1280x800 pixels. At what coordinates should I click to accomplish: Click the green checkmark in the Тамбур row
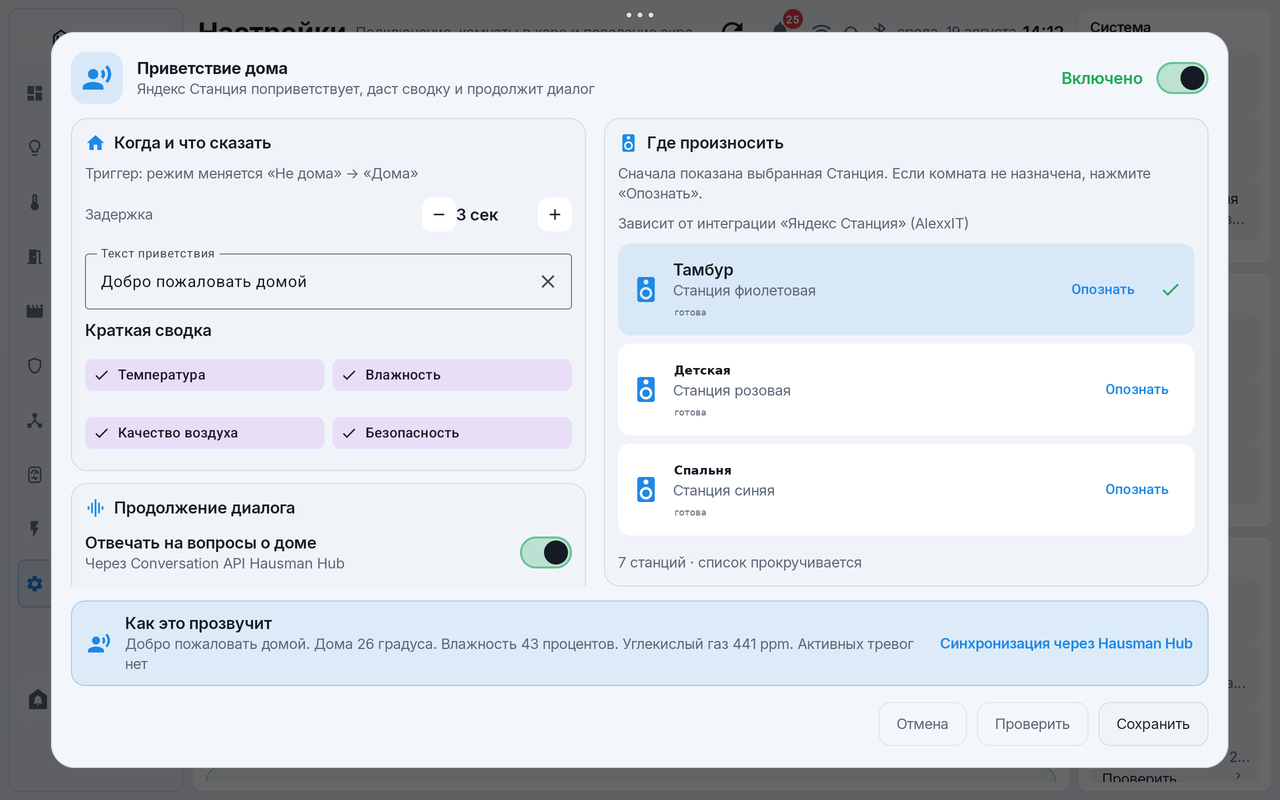pyautogui.click(x=1170, y=290)
